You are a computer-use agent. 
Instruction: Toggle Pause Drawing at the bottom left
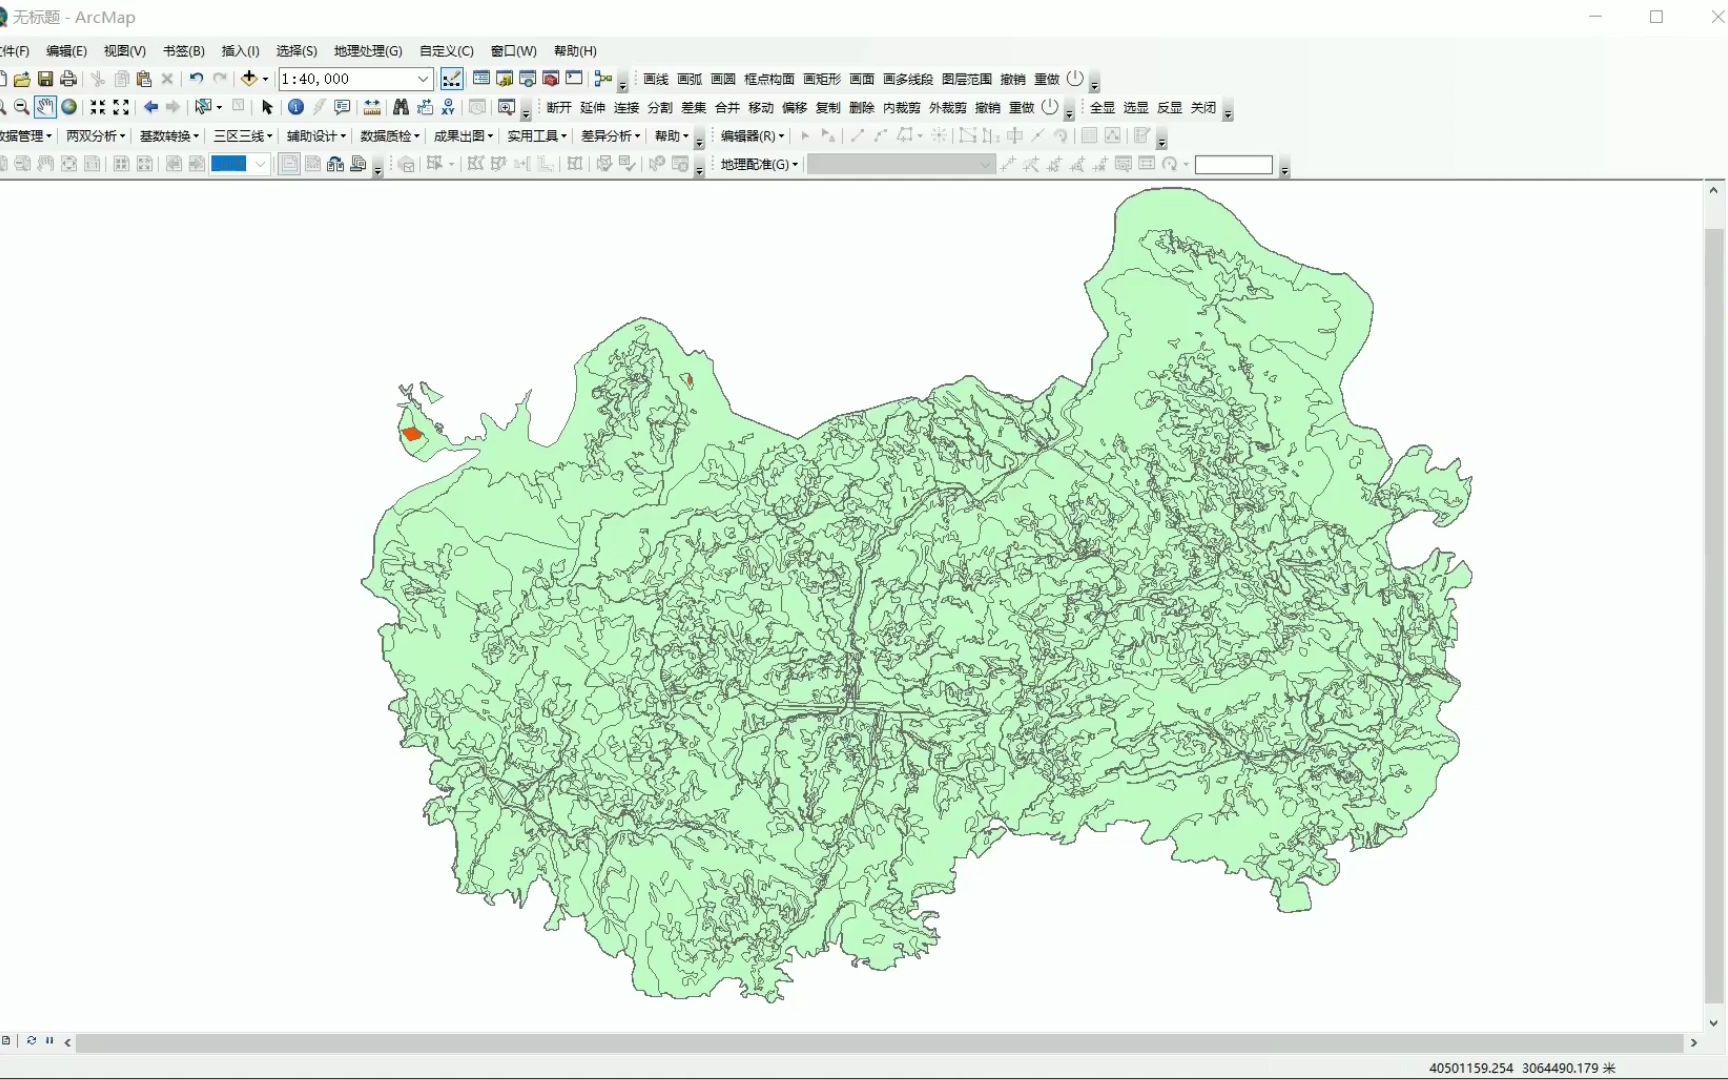[50, 1041]
